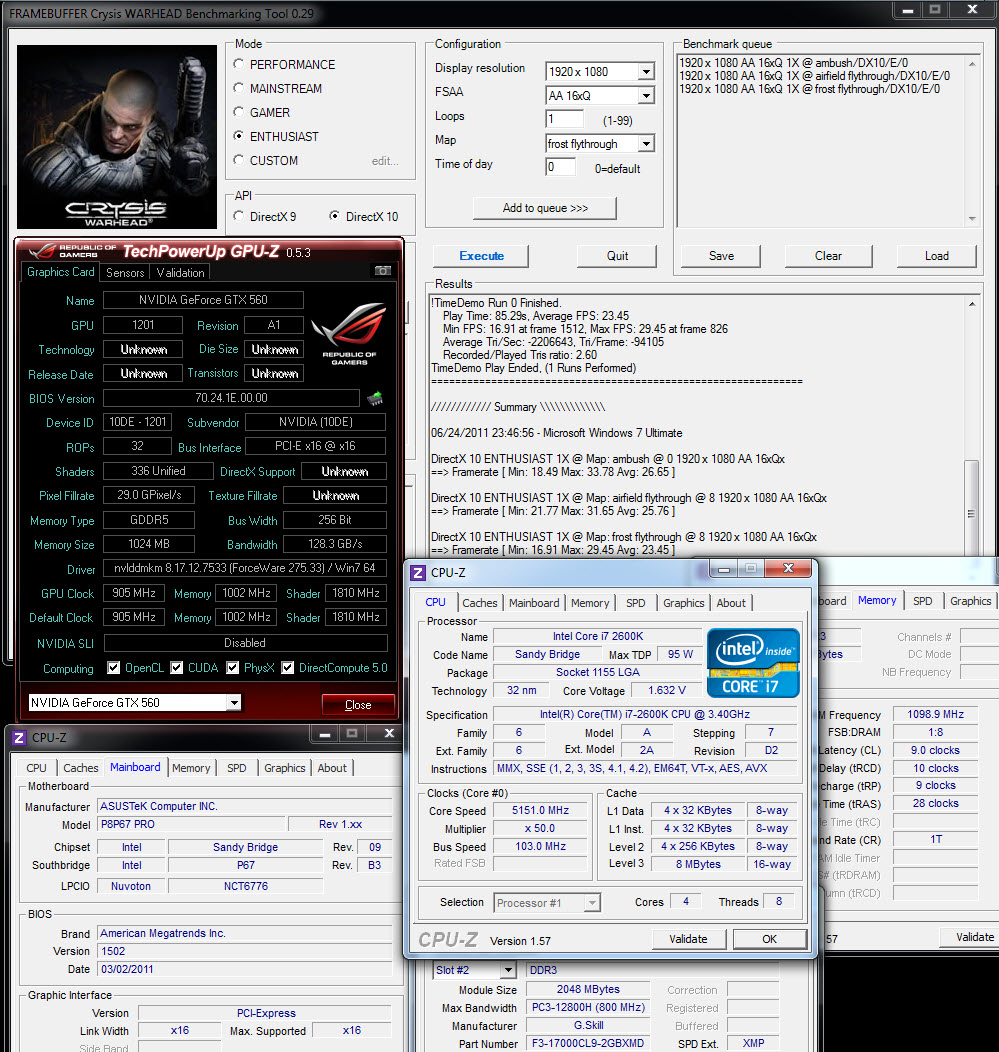Open Caches tab in front CPU-Z window
This screenshot has width=999, height=1052.
[480, 603]
